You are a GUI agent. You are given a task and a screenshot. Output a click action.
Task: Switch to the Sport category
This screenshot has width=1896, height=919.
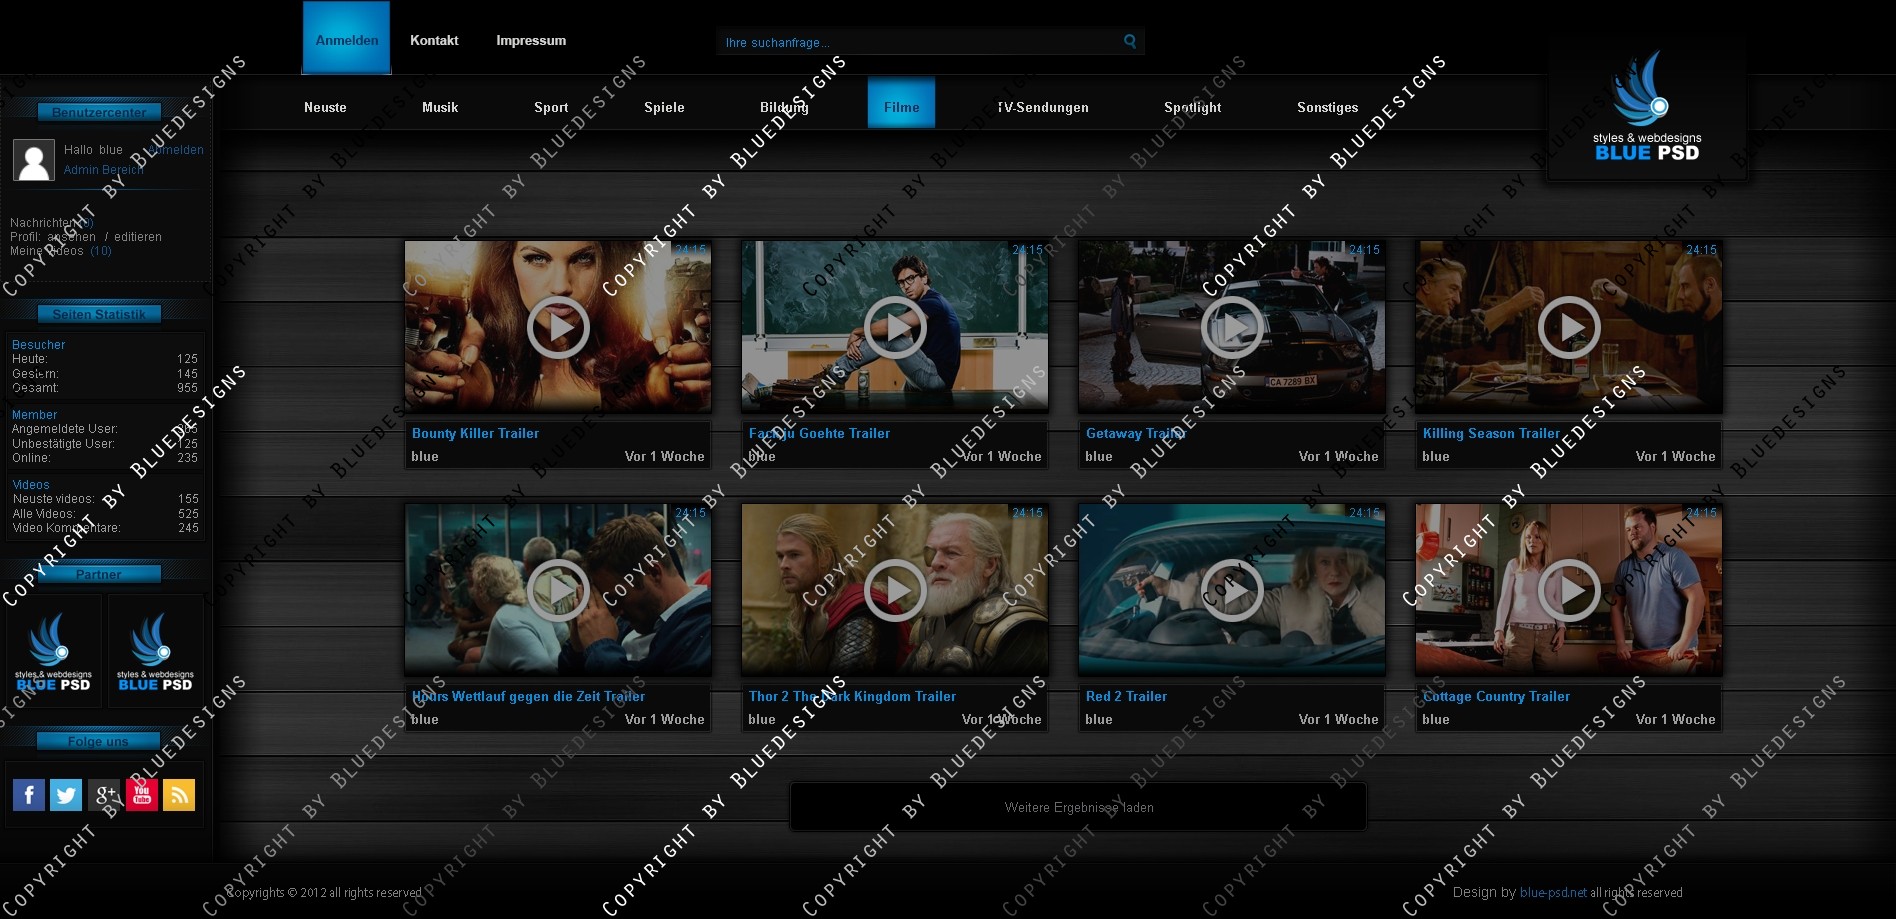(551, 107)
